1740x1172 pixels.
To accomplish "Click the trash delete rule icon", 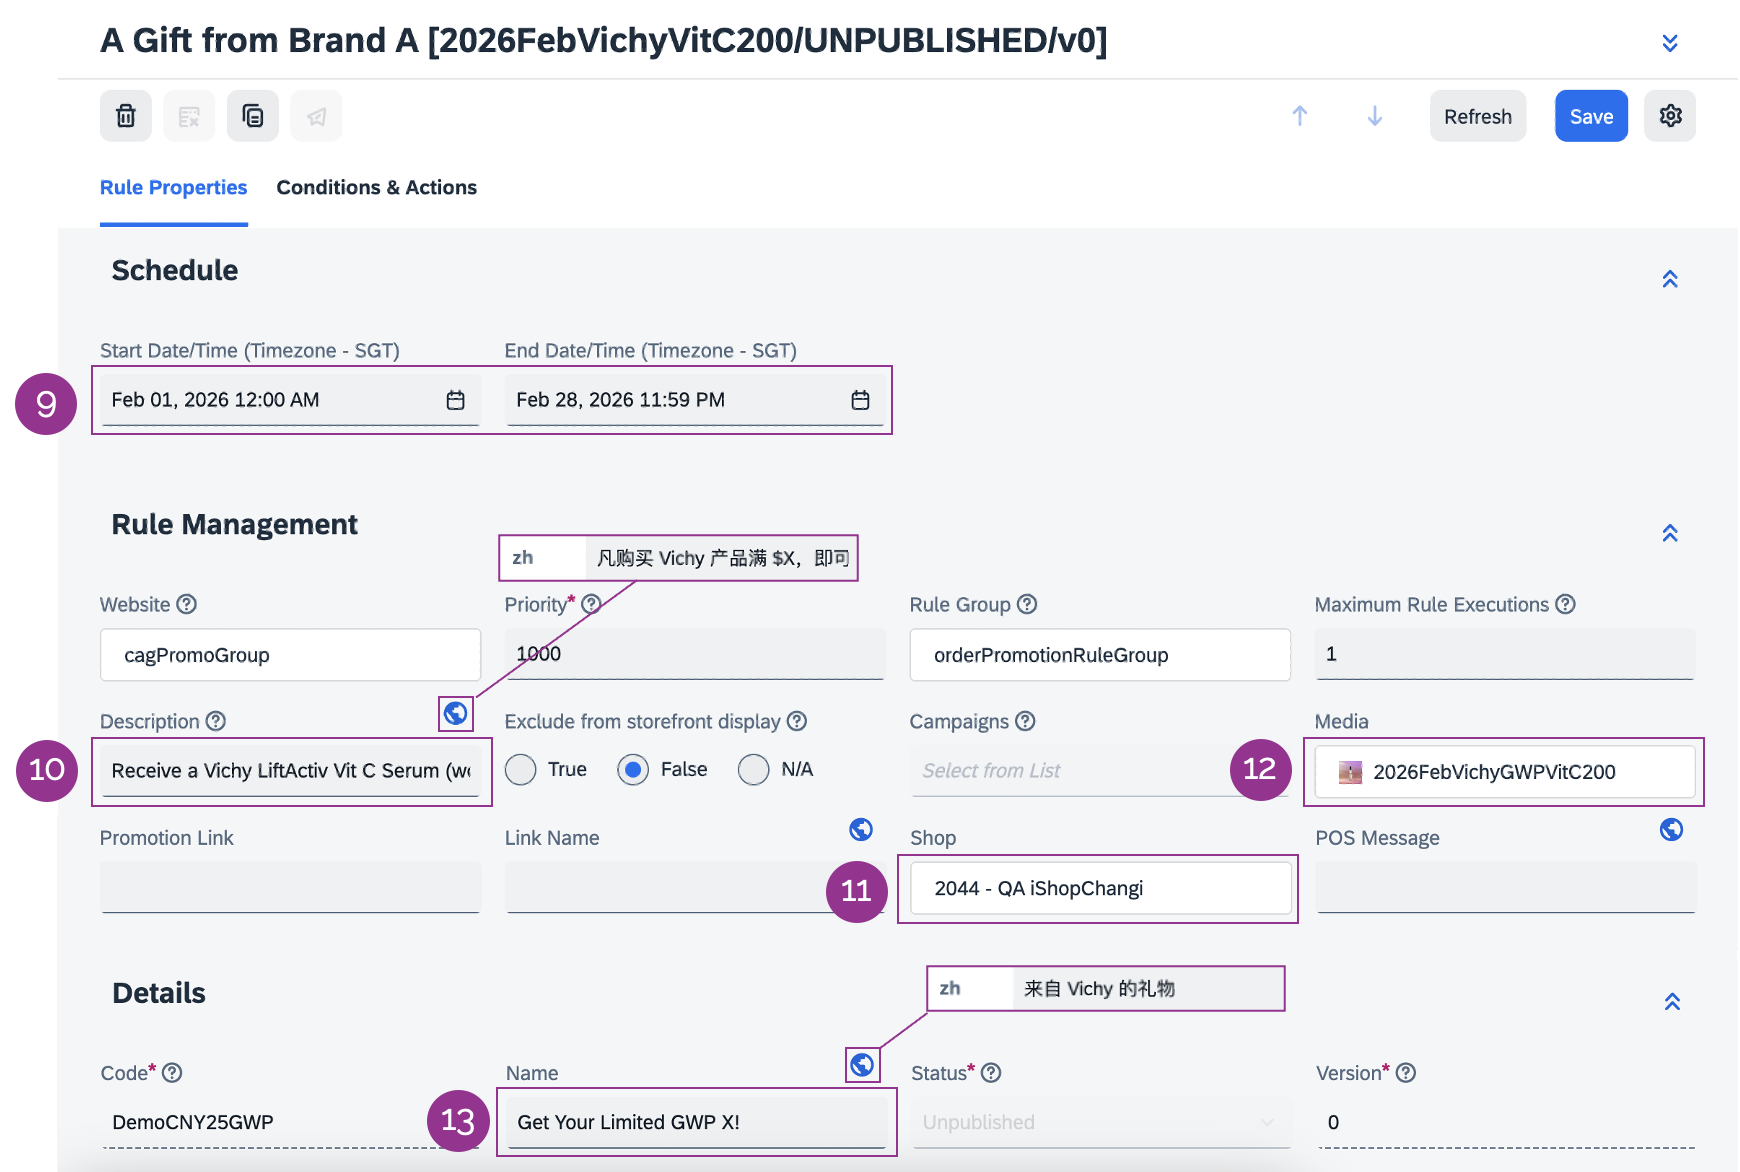I will (126, 116).
